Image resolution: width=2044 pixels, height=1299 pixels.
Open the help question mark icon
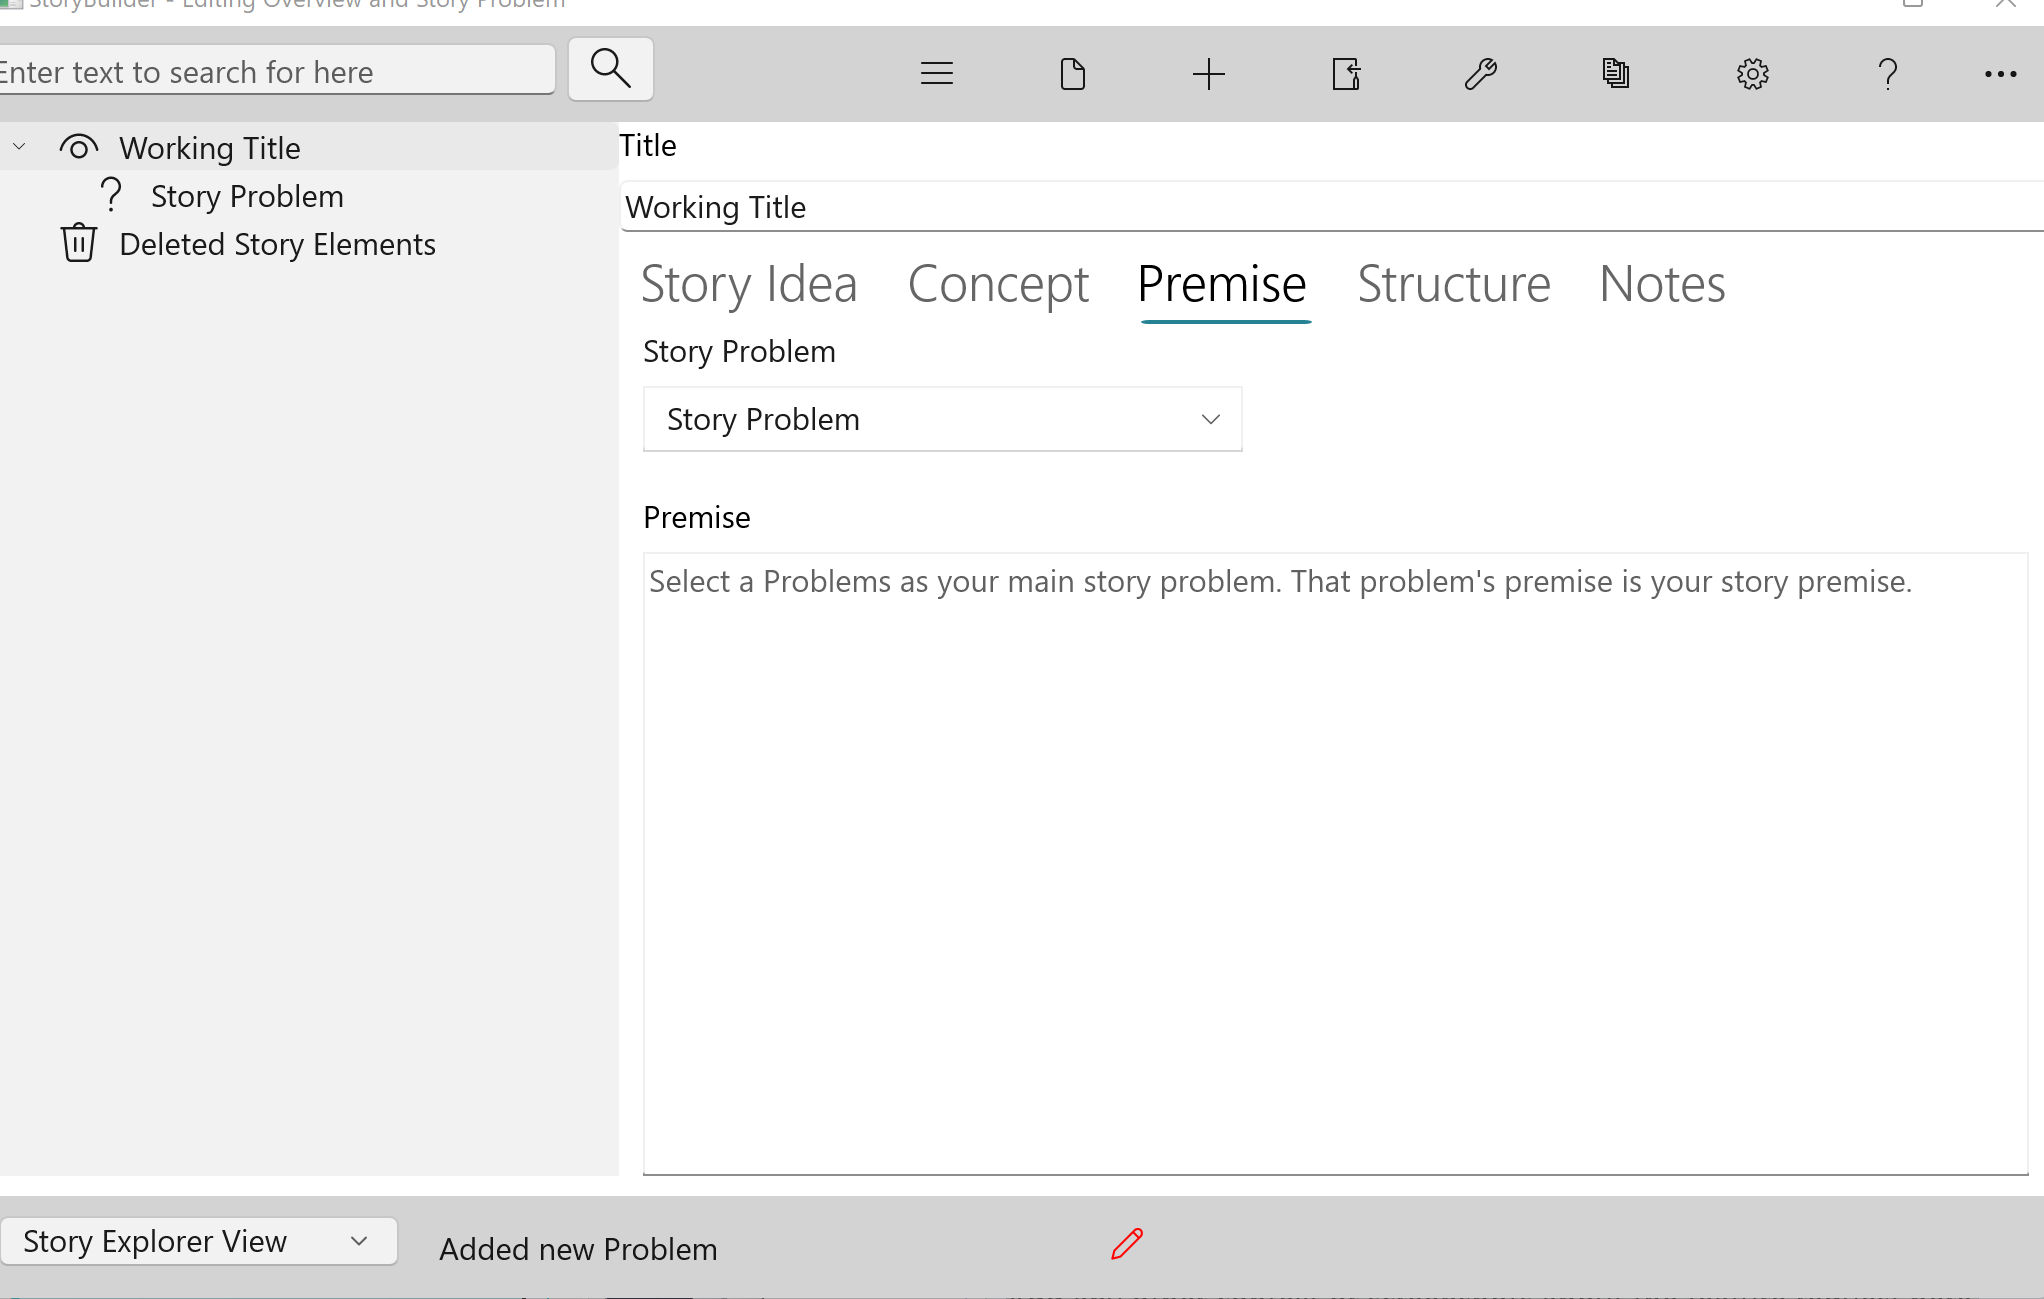(1888, 73)
